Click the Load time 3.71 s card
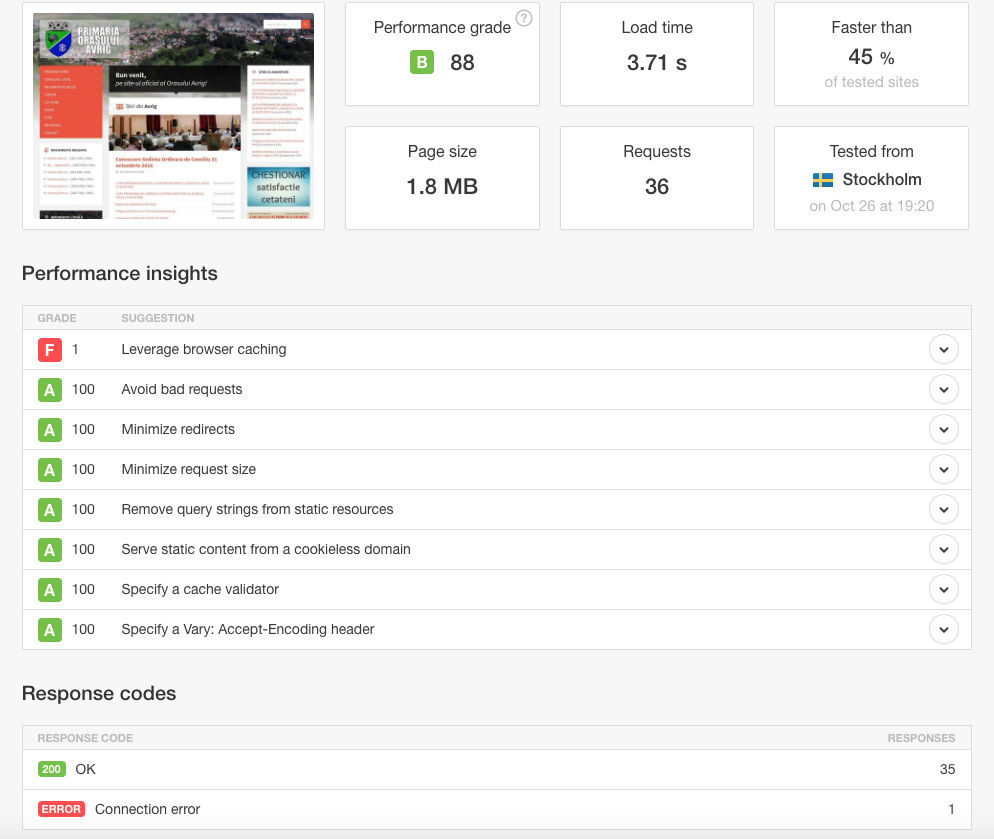 coord(657,54)
